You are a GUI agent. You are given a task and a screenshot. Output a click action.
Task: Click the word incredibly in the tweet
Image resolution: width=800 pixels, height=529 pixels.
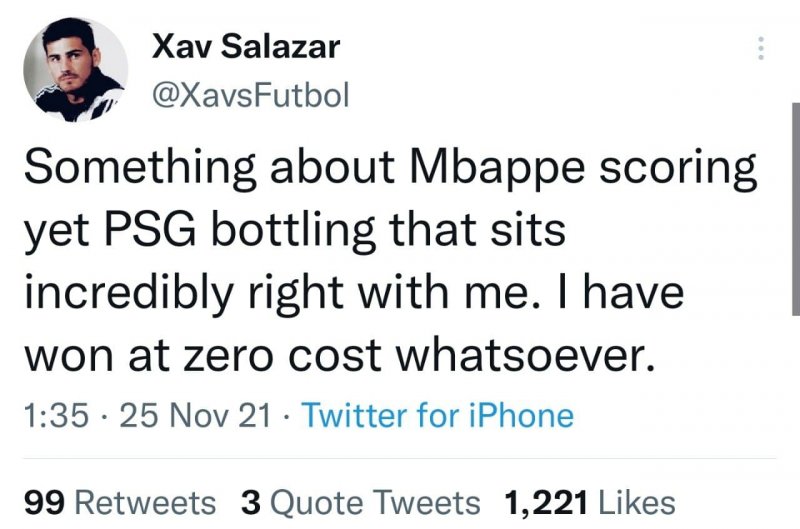(x=127, y=292)
